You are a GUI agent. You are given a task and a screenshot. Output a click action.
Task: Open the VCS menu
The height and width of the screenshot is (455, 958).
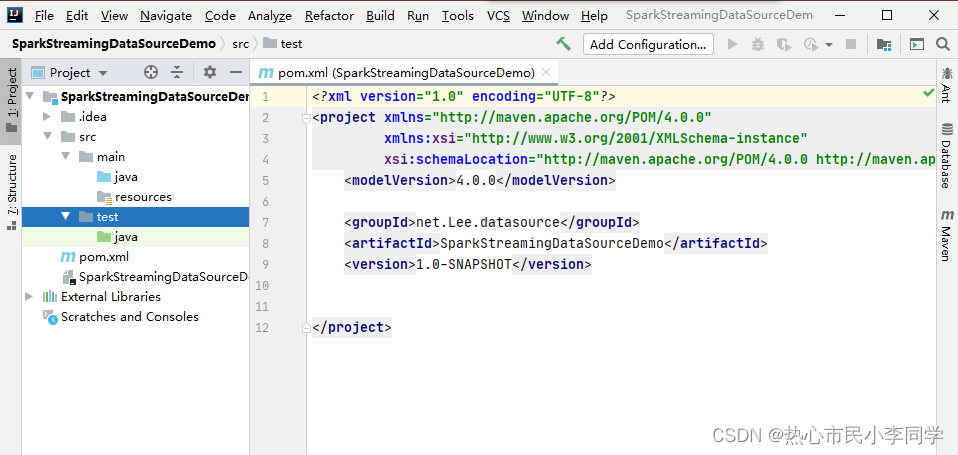coord(499,16)
